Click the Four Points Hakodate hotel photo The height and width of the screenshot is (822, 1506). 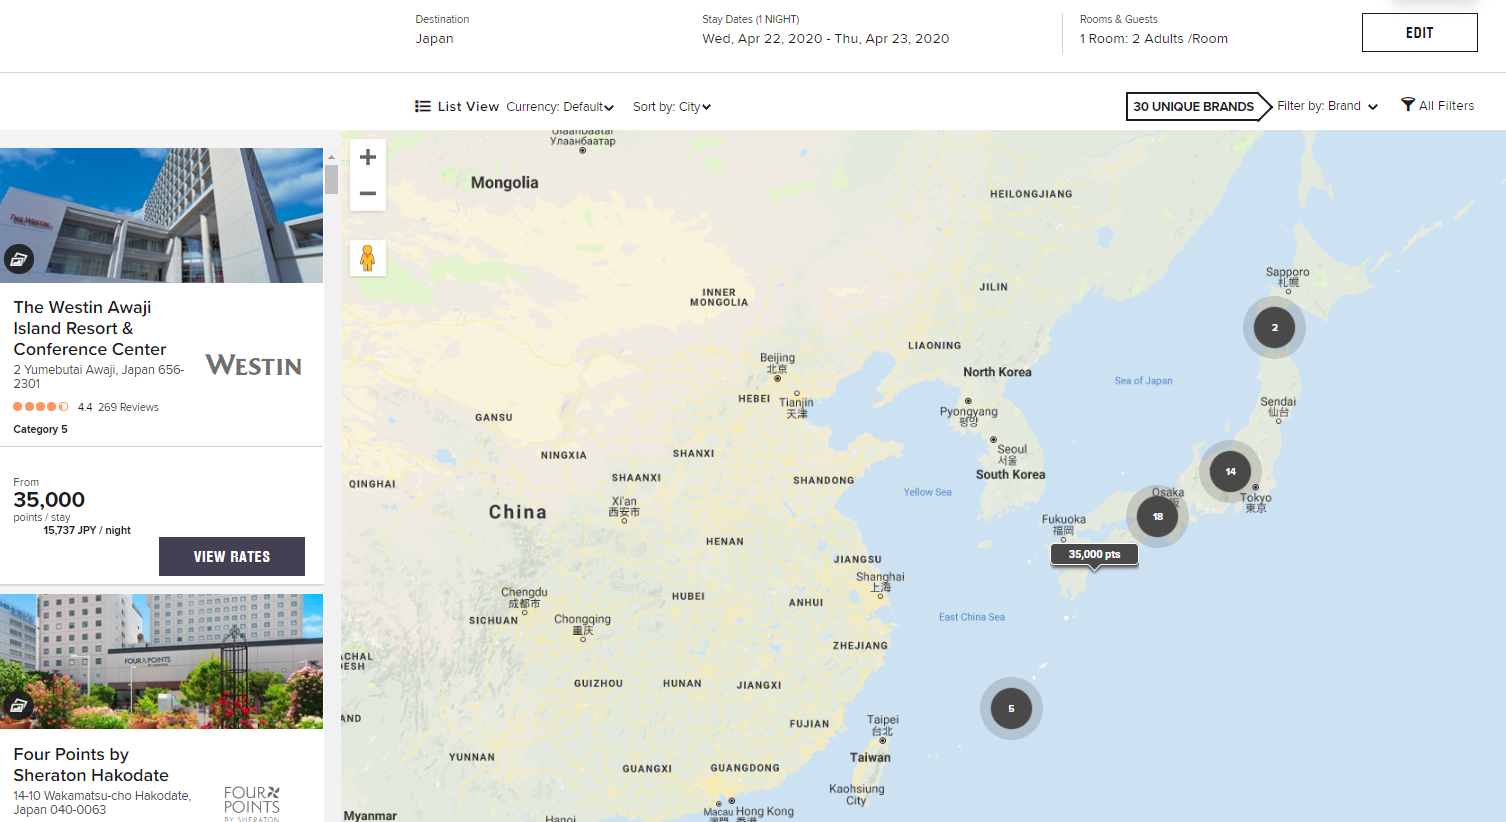pos(161,661)
